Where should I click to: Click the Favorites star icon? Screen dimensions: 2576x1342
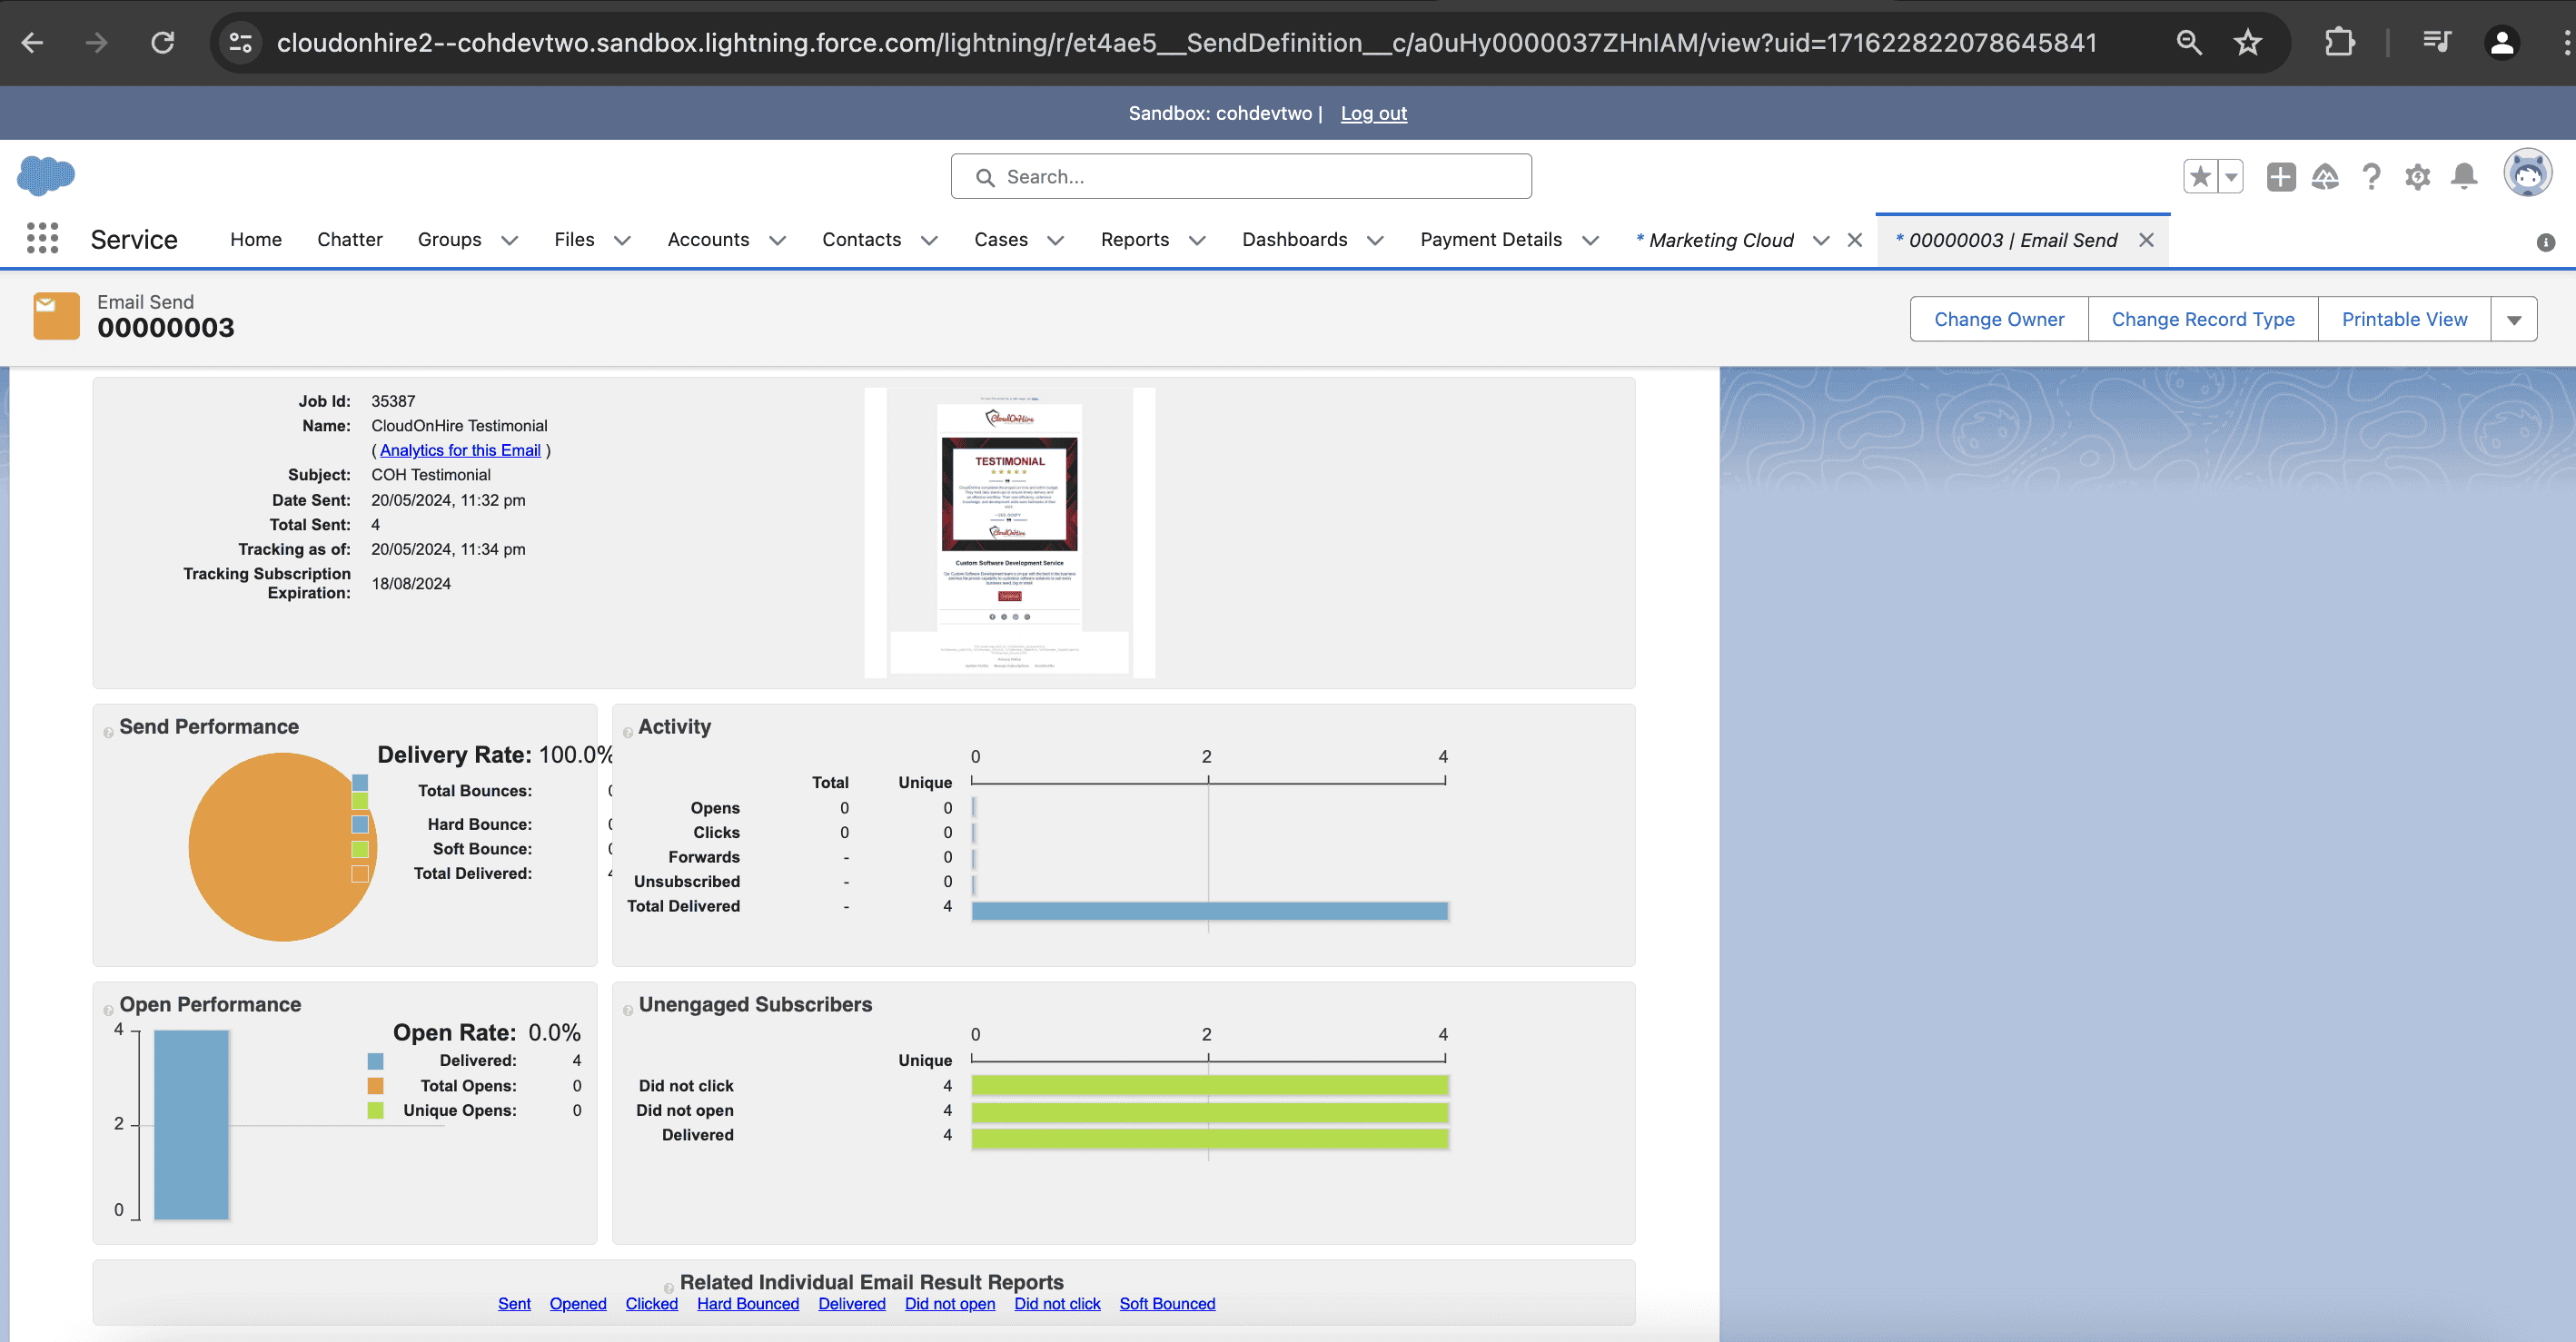2200,177
